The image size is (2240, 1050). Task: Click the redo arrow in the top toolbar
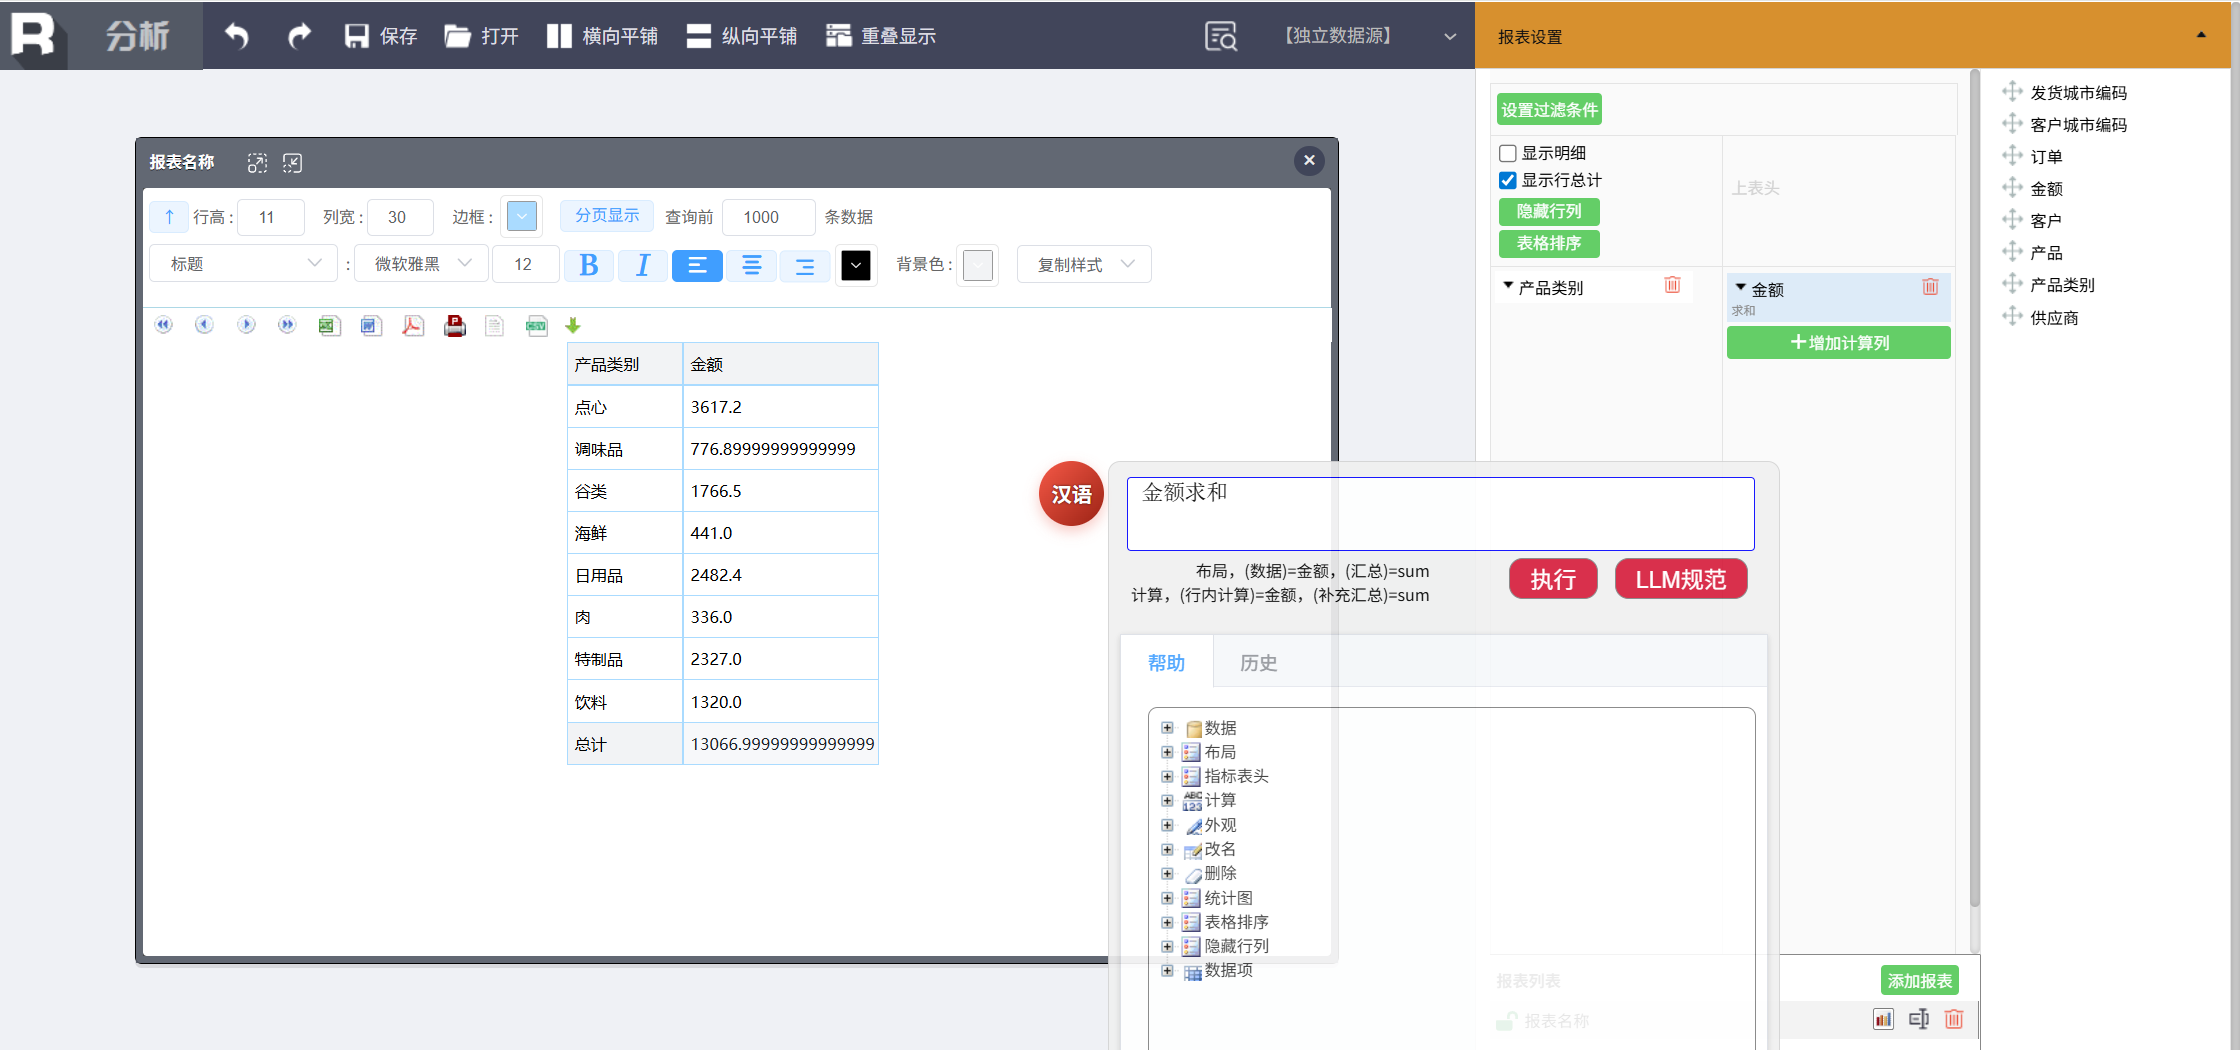pos(299,36)
